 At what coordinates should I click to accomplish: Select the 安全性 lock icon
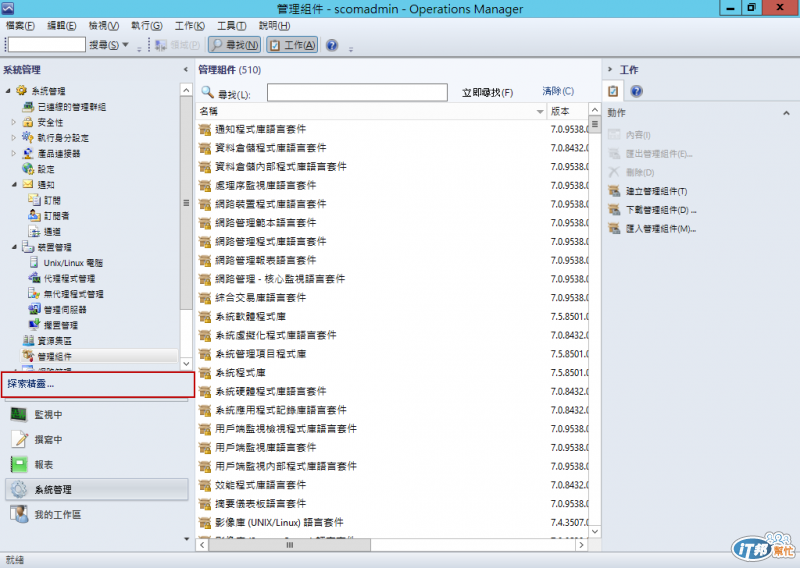(x=28, y=122)
